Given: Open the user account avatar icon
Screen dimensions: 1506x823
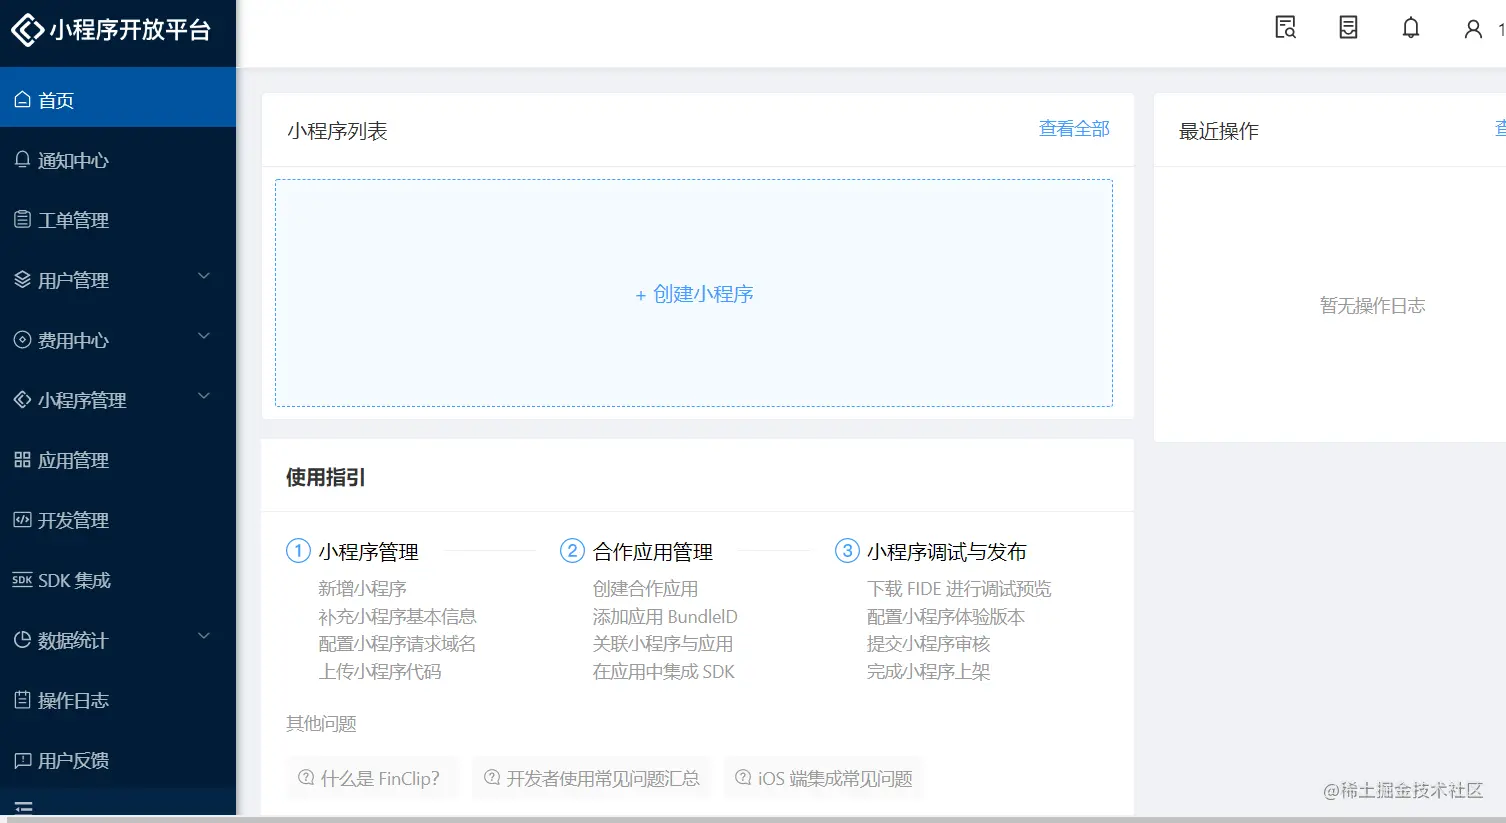Looking at the screenshot, I should point(1473,29).
